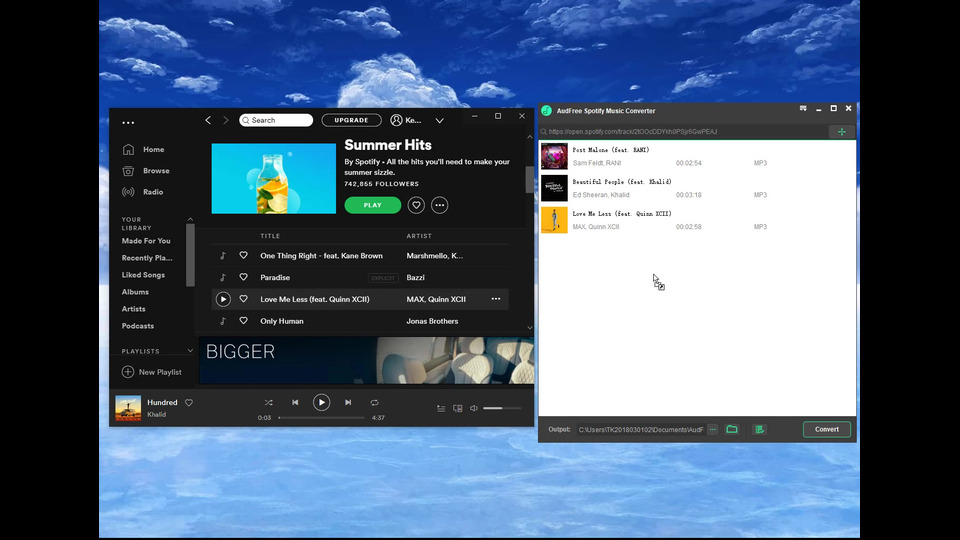Open the AudFree menu icon in title bar
Screen dimensions: 960x540
(803, 108)
